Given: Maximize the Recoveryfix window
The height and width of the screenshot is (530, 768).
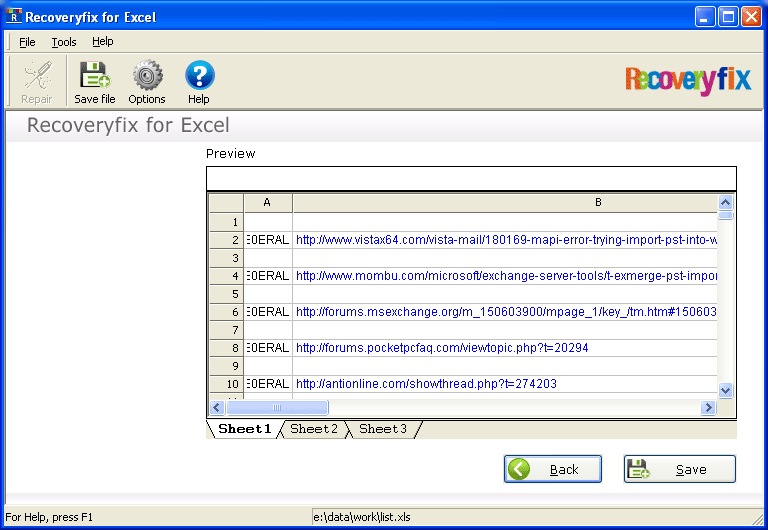Looking at the screenshot, I should point(728,17).
